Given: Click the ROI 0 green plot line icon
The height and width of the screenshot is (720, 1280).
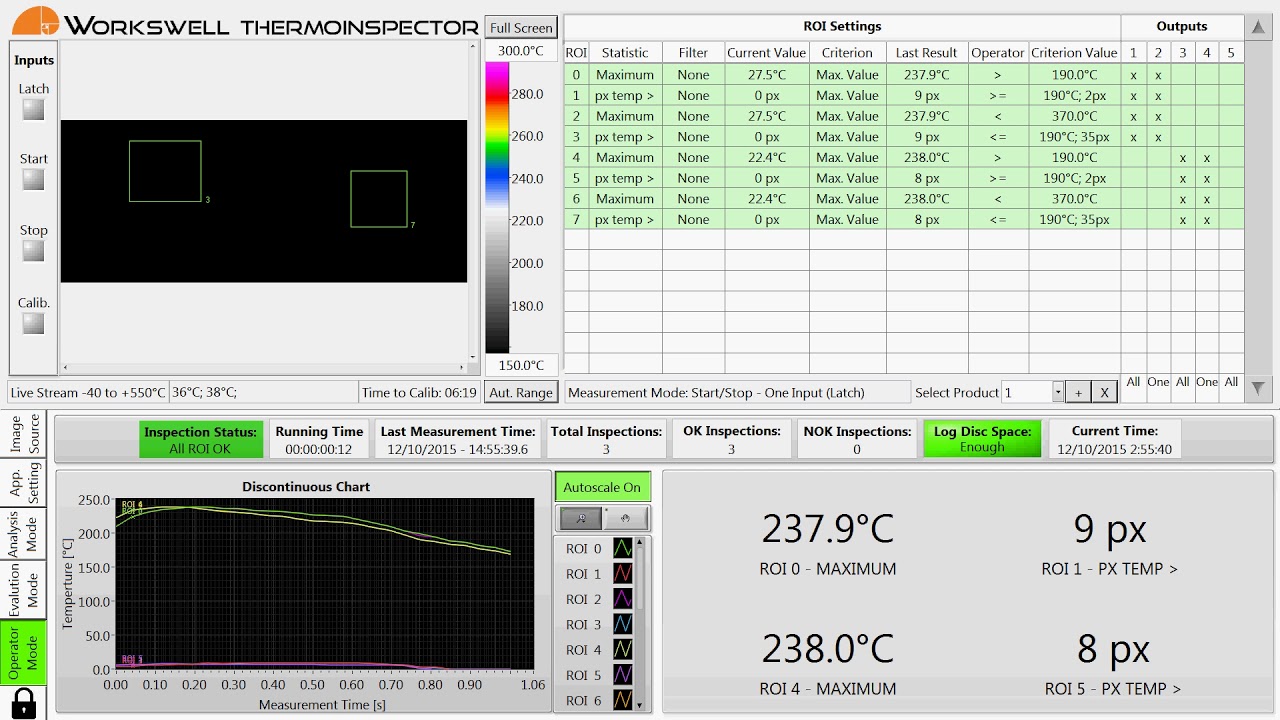Looking at the screenshot, I should (x=622, y=548).
